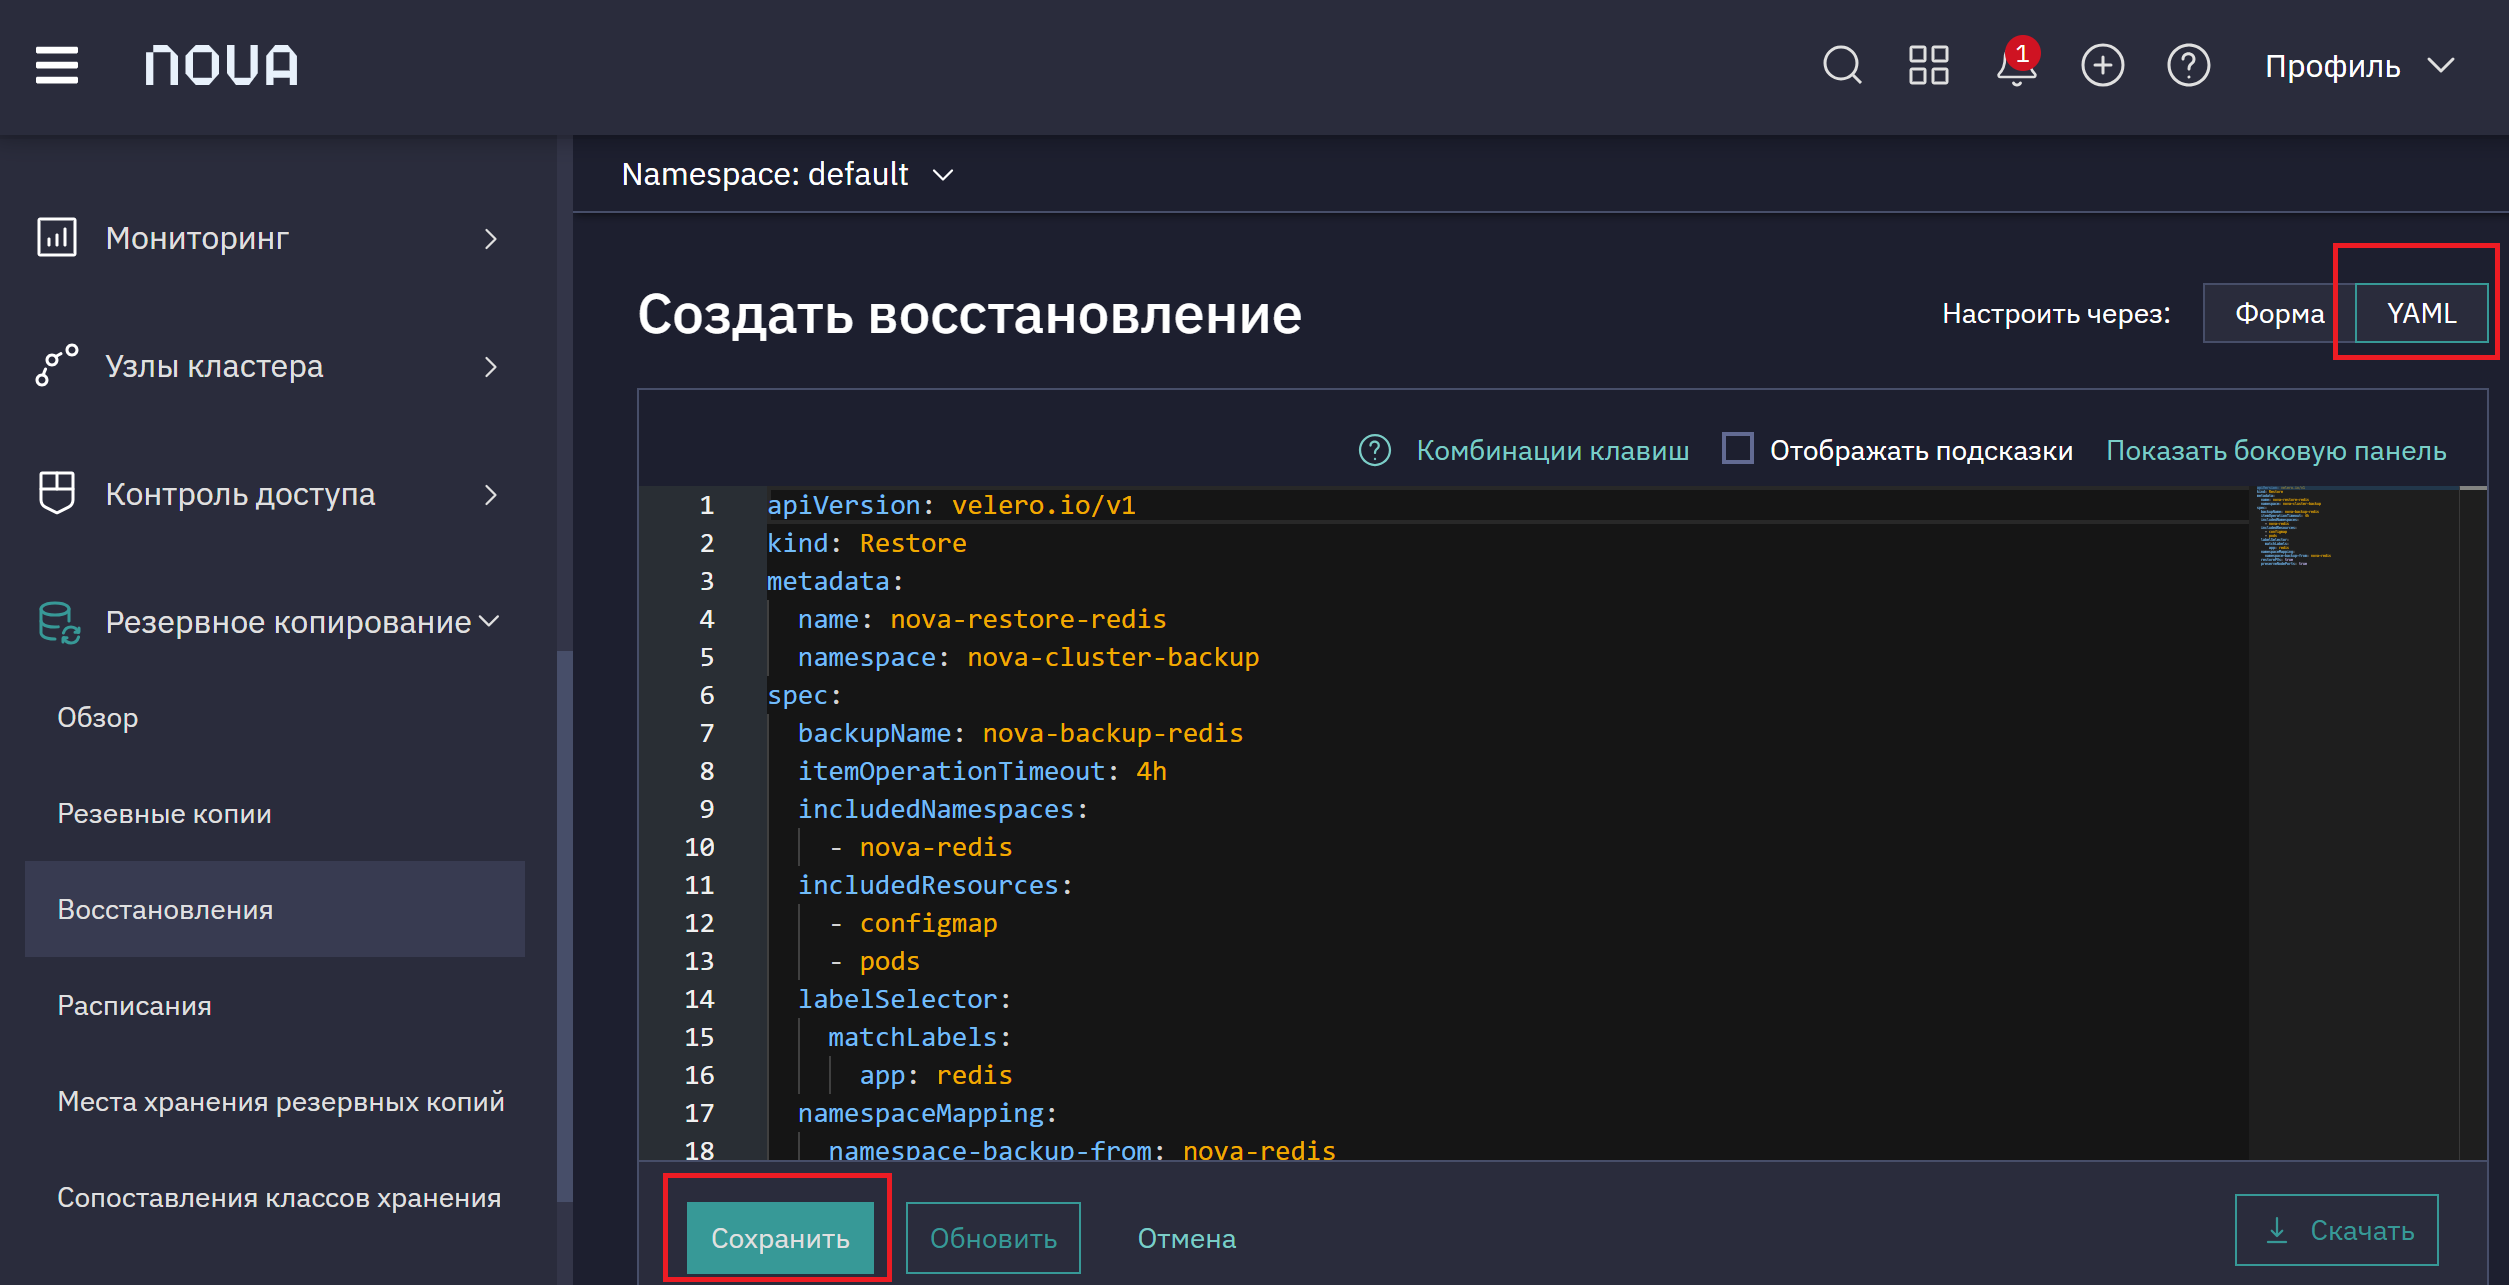Click the sidebar vertical scrollbar
The image size is (2509, 1285).
pos(565,925)
